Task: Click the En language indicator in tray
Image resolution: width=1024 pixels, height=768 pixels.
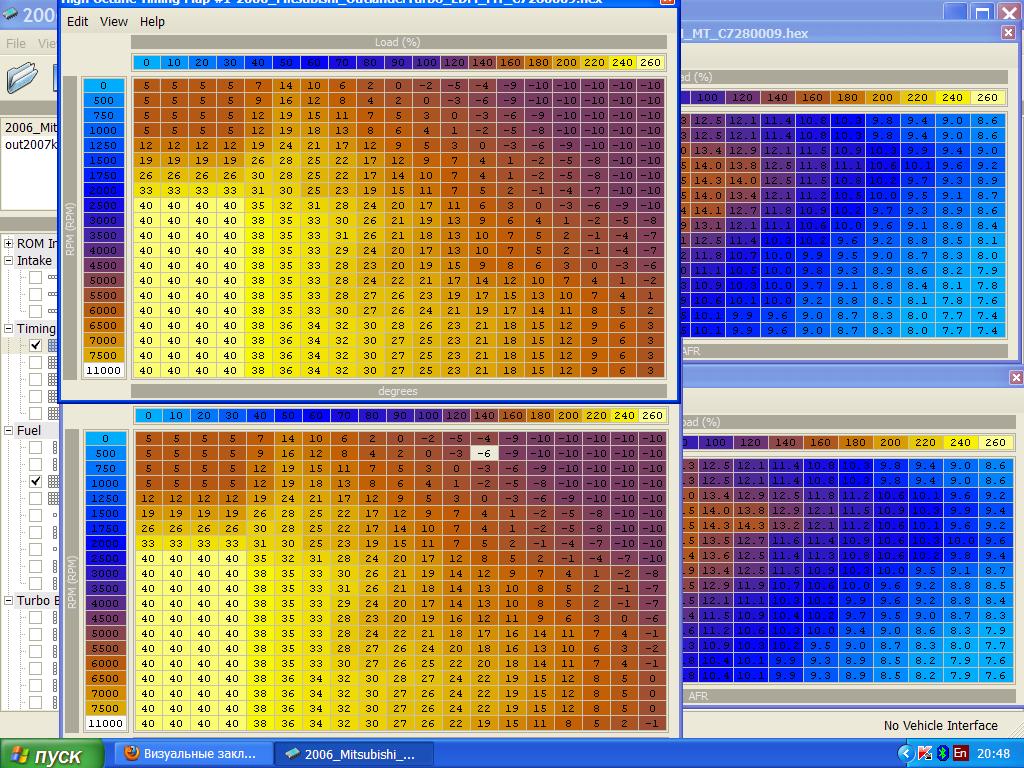Action: [x=960, y=753]
